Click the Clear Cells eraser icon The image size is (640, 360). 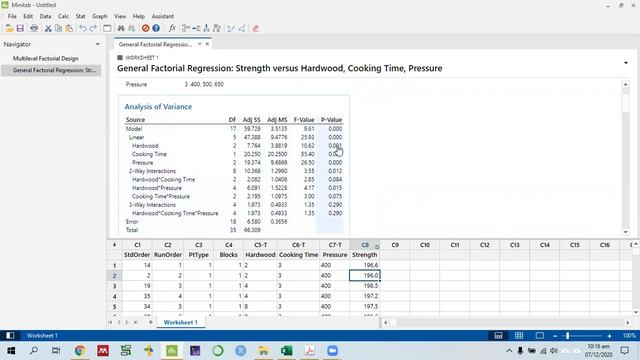(256, 28)
